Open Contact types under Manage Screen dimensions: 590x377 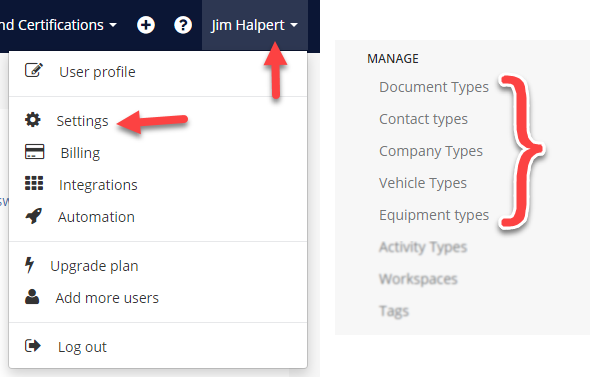point(423,119)
